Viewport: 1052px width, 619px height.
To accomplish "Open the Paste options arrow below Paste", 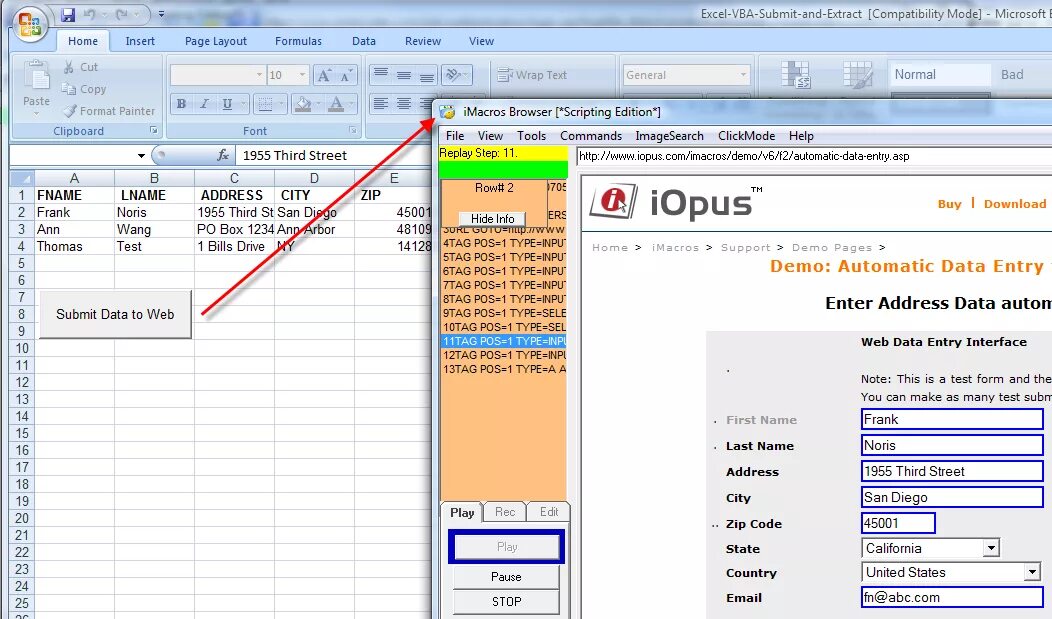I will (36, 112).
